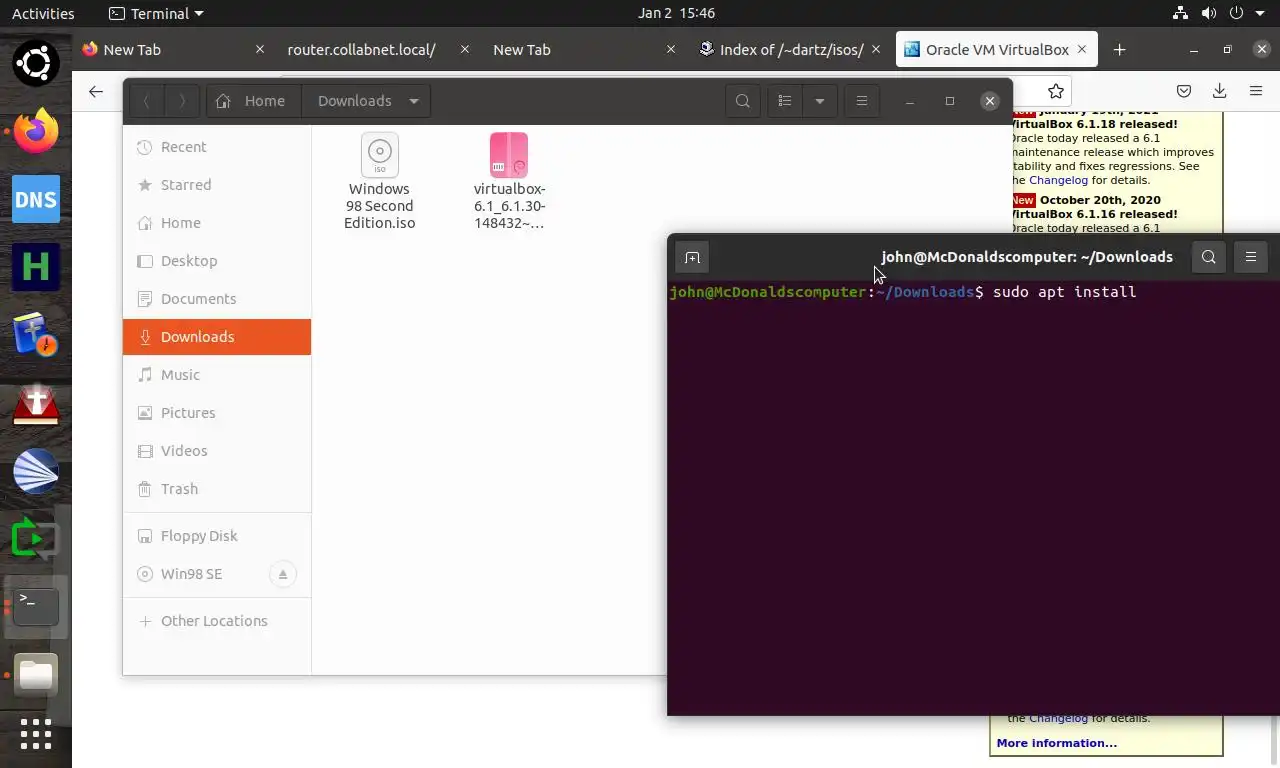The width and height of the screenshot is (1280, 768).
Task: Eject the Win98 SE volume
Action: [x=283, y=574]
